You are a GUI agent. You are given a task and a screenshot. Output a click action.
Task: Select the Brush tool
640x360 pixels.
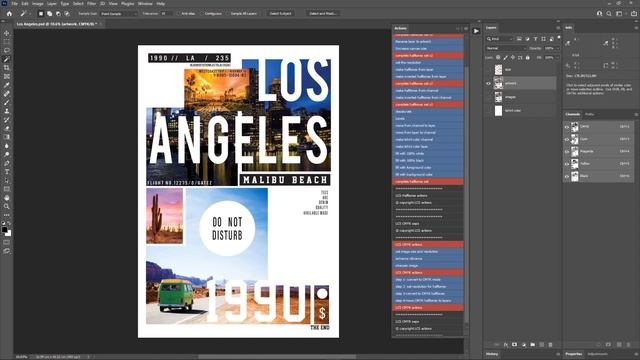7,102
